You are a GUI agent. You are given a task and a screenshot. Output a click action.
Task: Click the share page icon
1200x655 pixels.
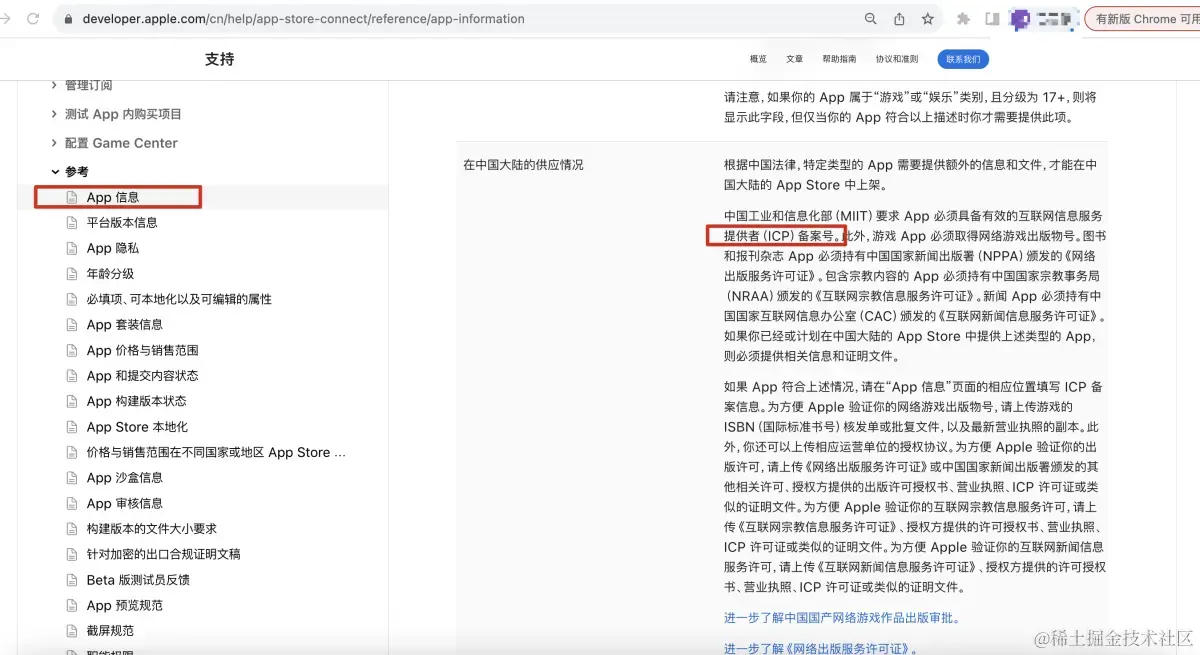[x=899, y=19]
